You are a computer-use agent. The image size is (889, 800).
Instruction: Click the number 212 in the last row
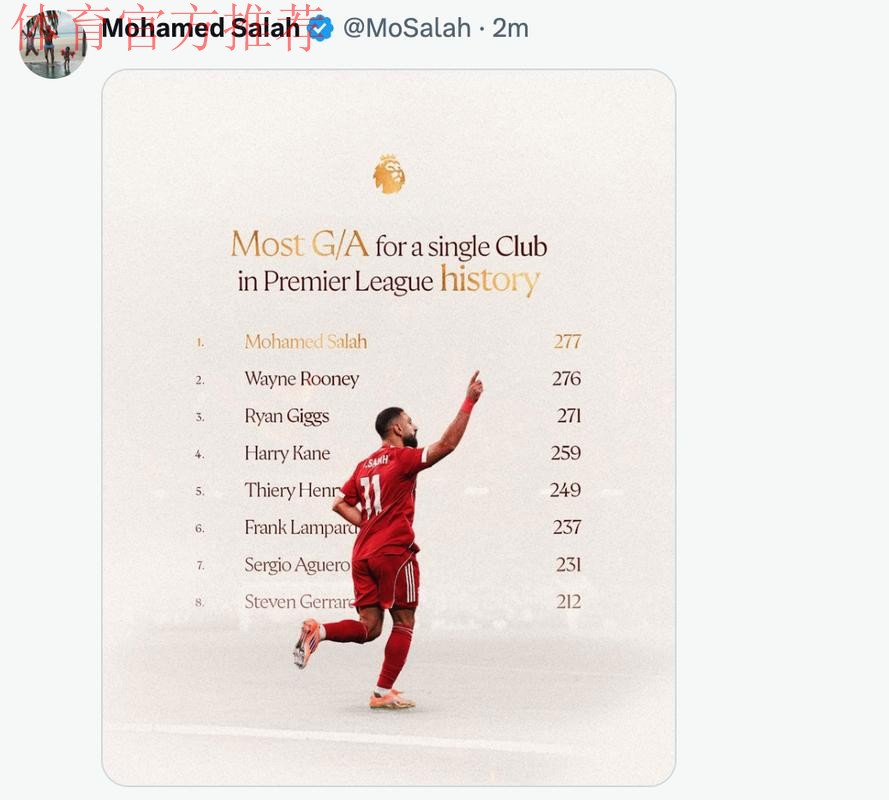568,602
